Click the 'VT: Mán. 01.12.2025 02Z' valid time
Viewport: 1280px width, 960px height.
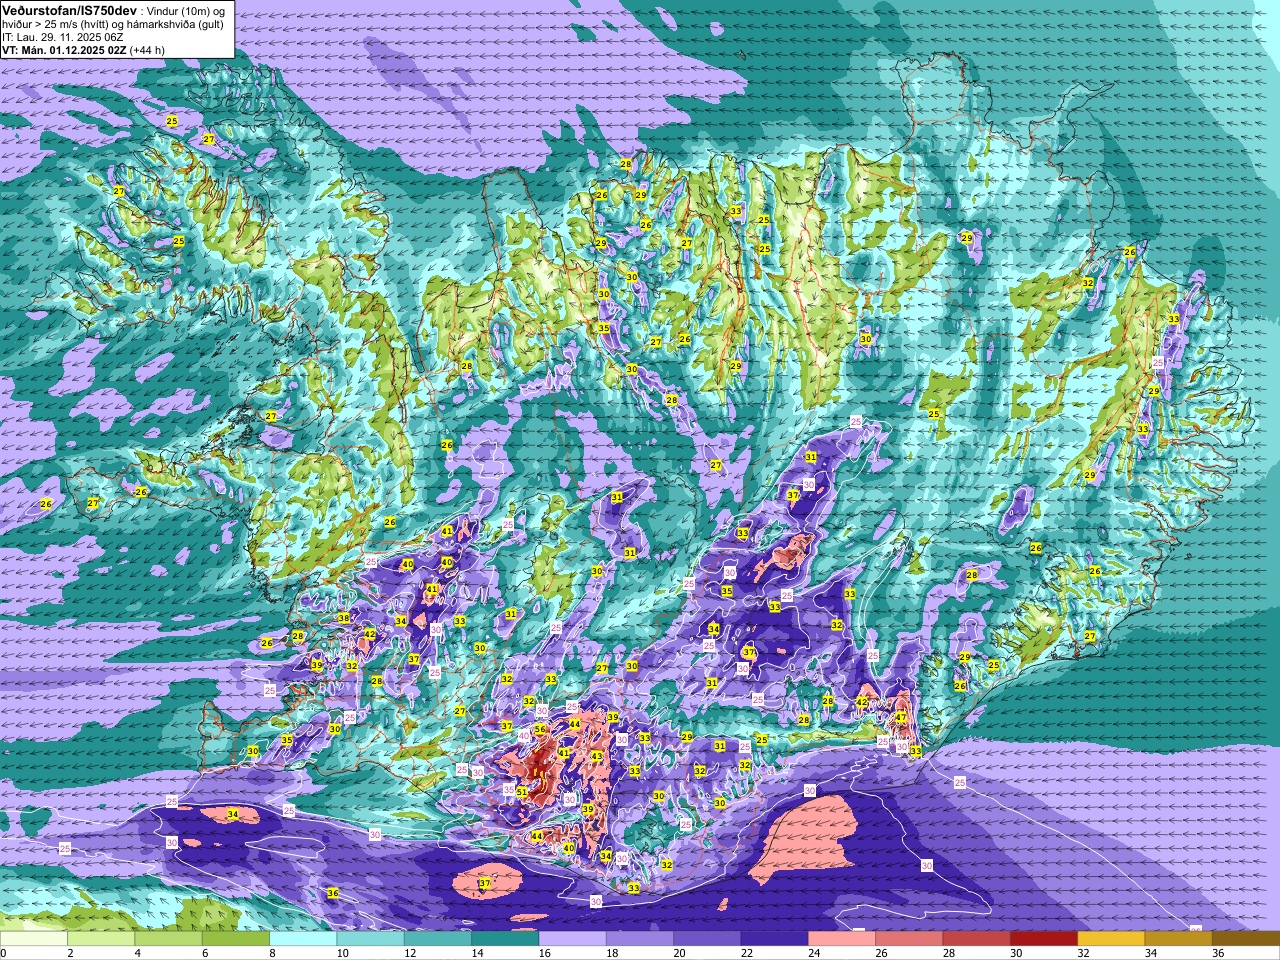pyautogui.click(x=64, y=50)
